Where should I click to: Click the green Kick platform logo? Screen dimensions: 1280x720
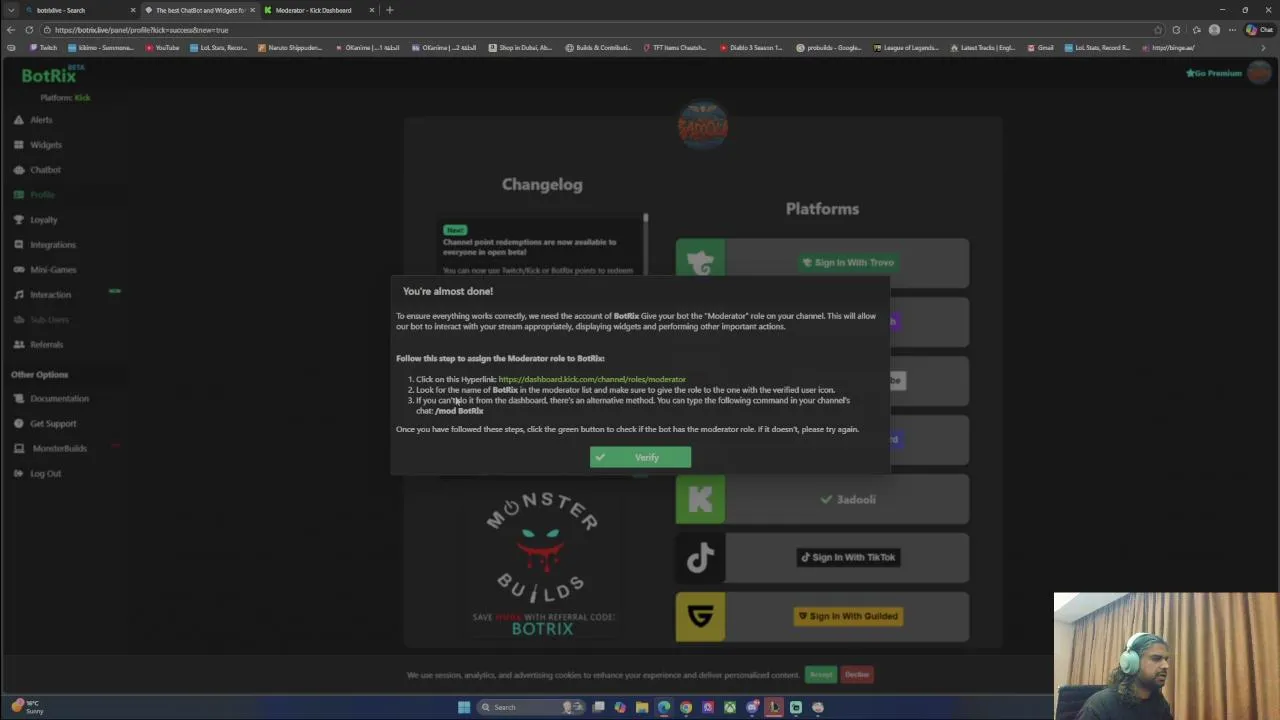(x=700, y=499)
